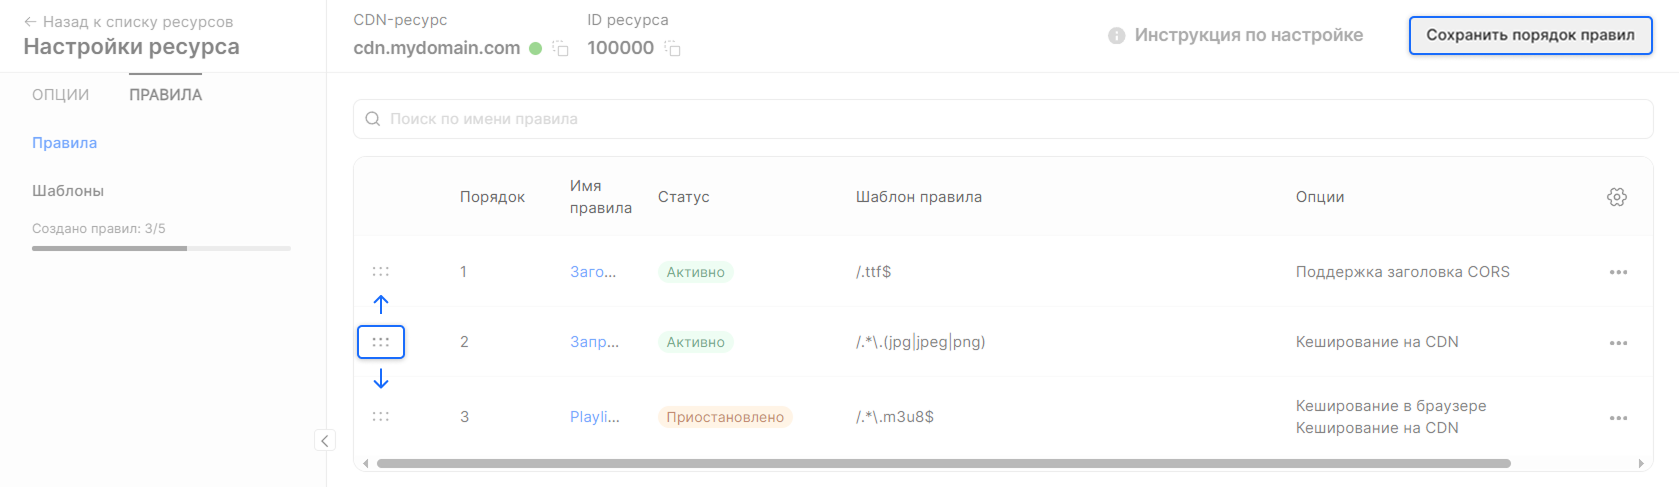Screen dimensions: 1679x487
Task: Click the selected drag handle of rule 2
Action: pyautogui.click(x=381, y=342)
